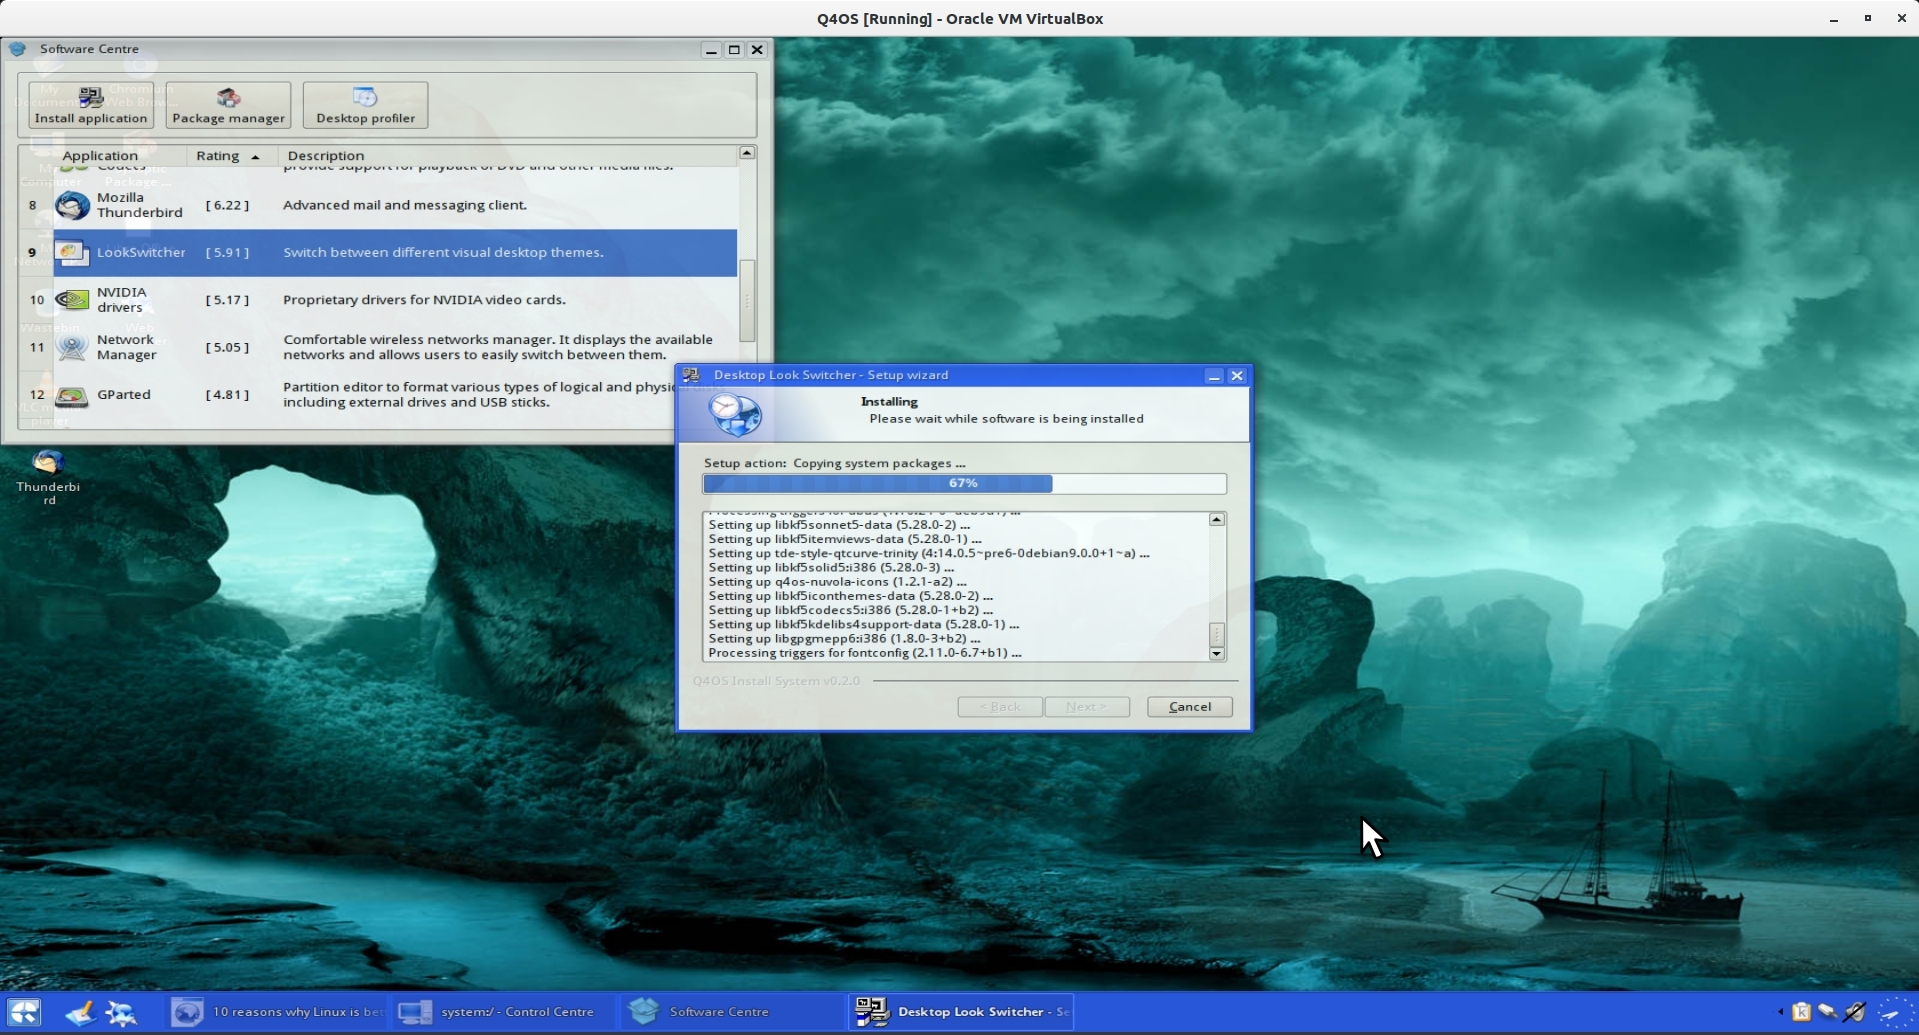Cancel the Look Switcher installation
This screenshot has width=1919, height=1035.
[1189, 707]
